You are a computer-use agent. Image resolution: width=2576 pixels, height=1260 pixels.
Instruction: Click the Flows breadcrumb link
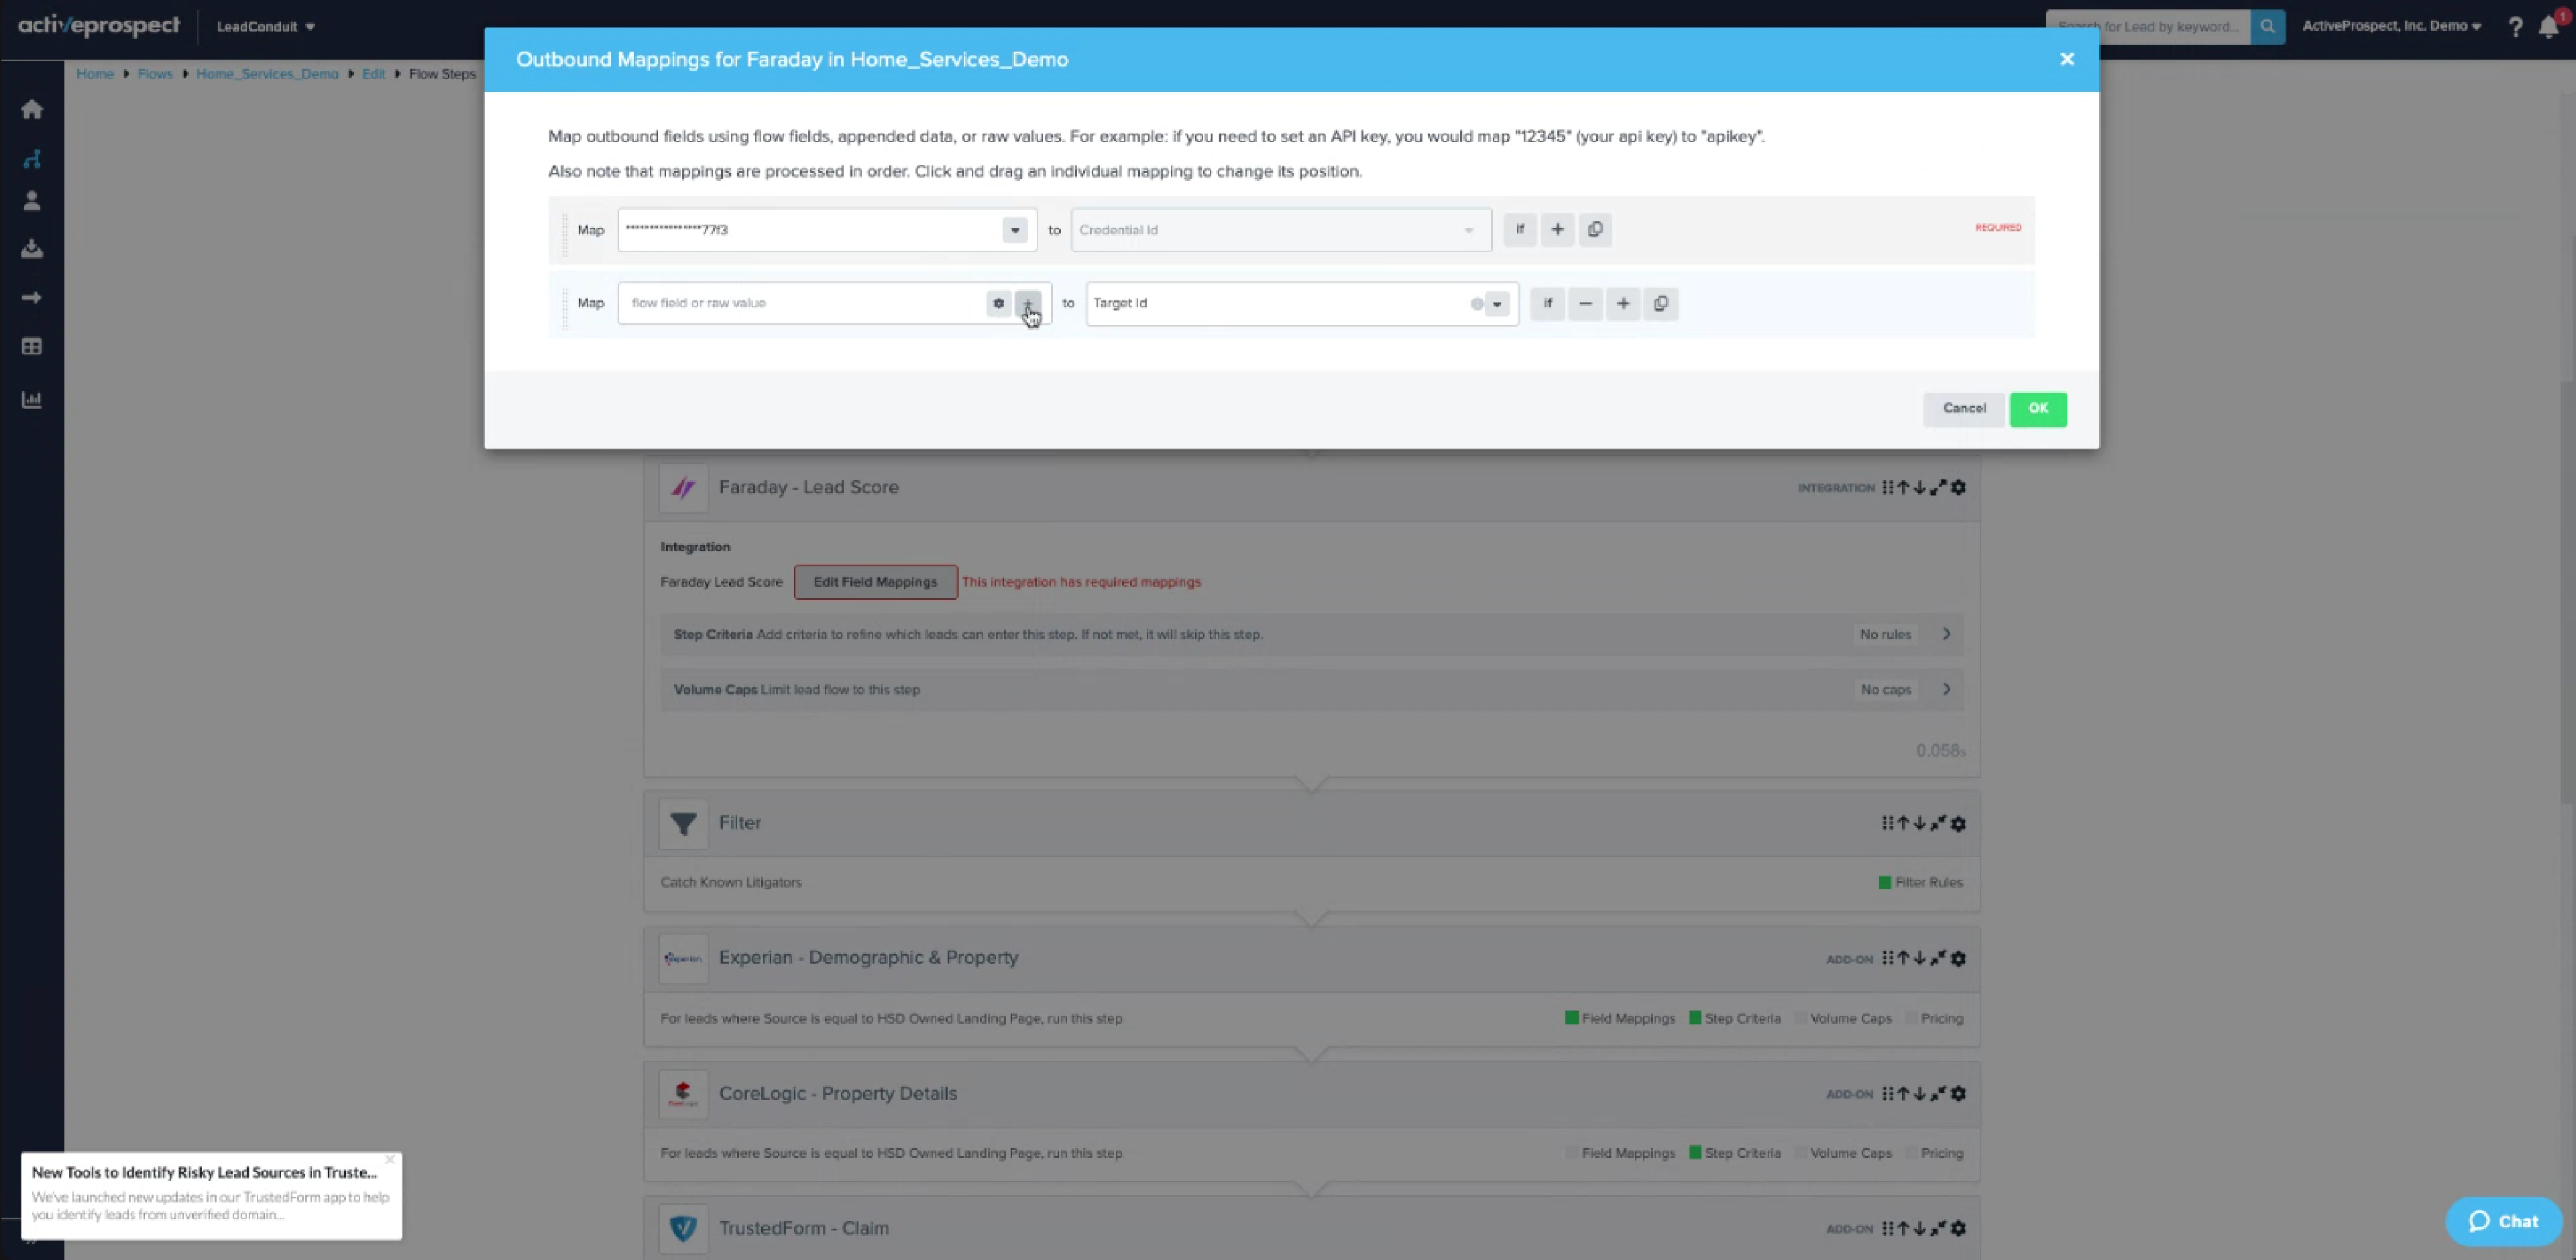point(155,73)
